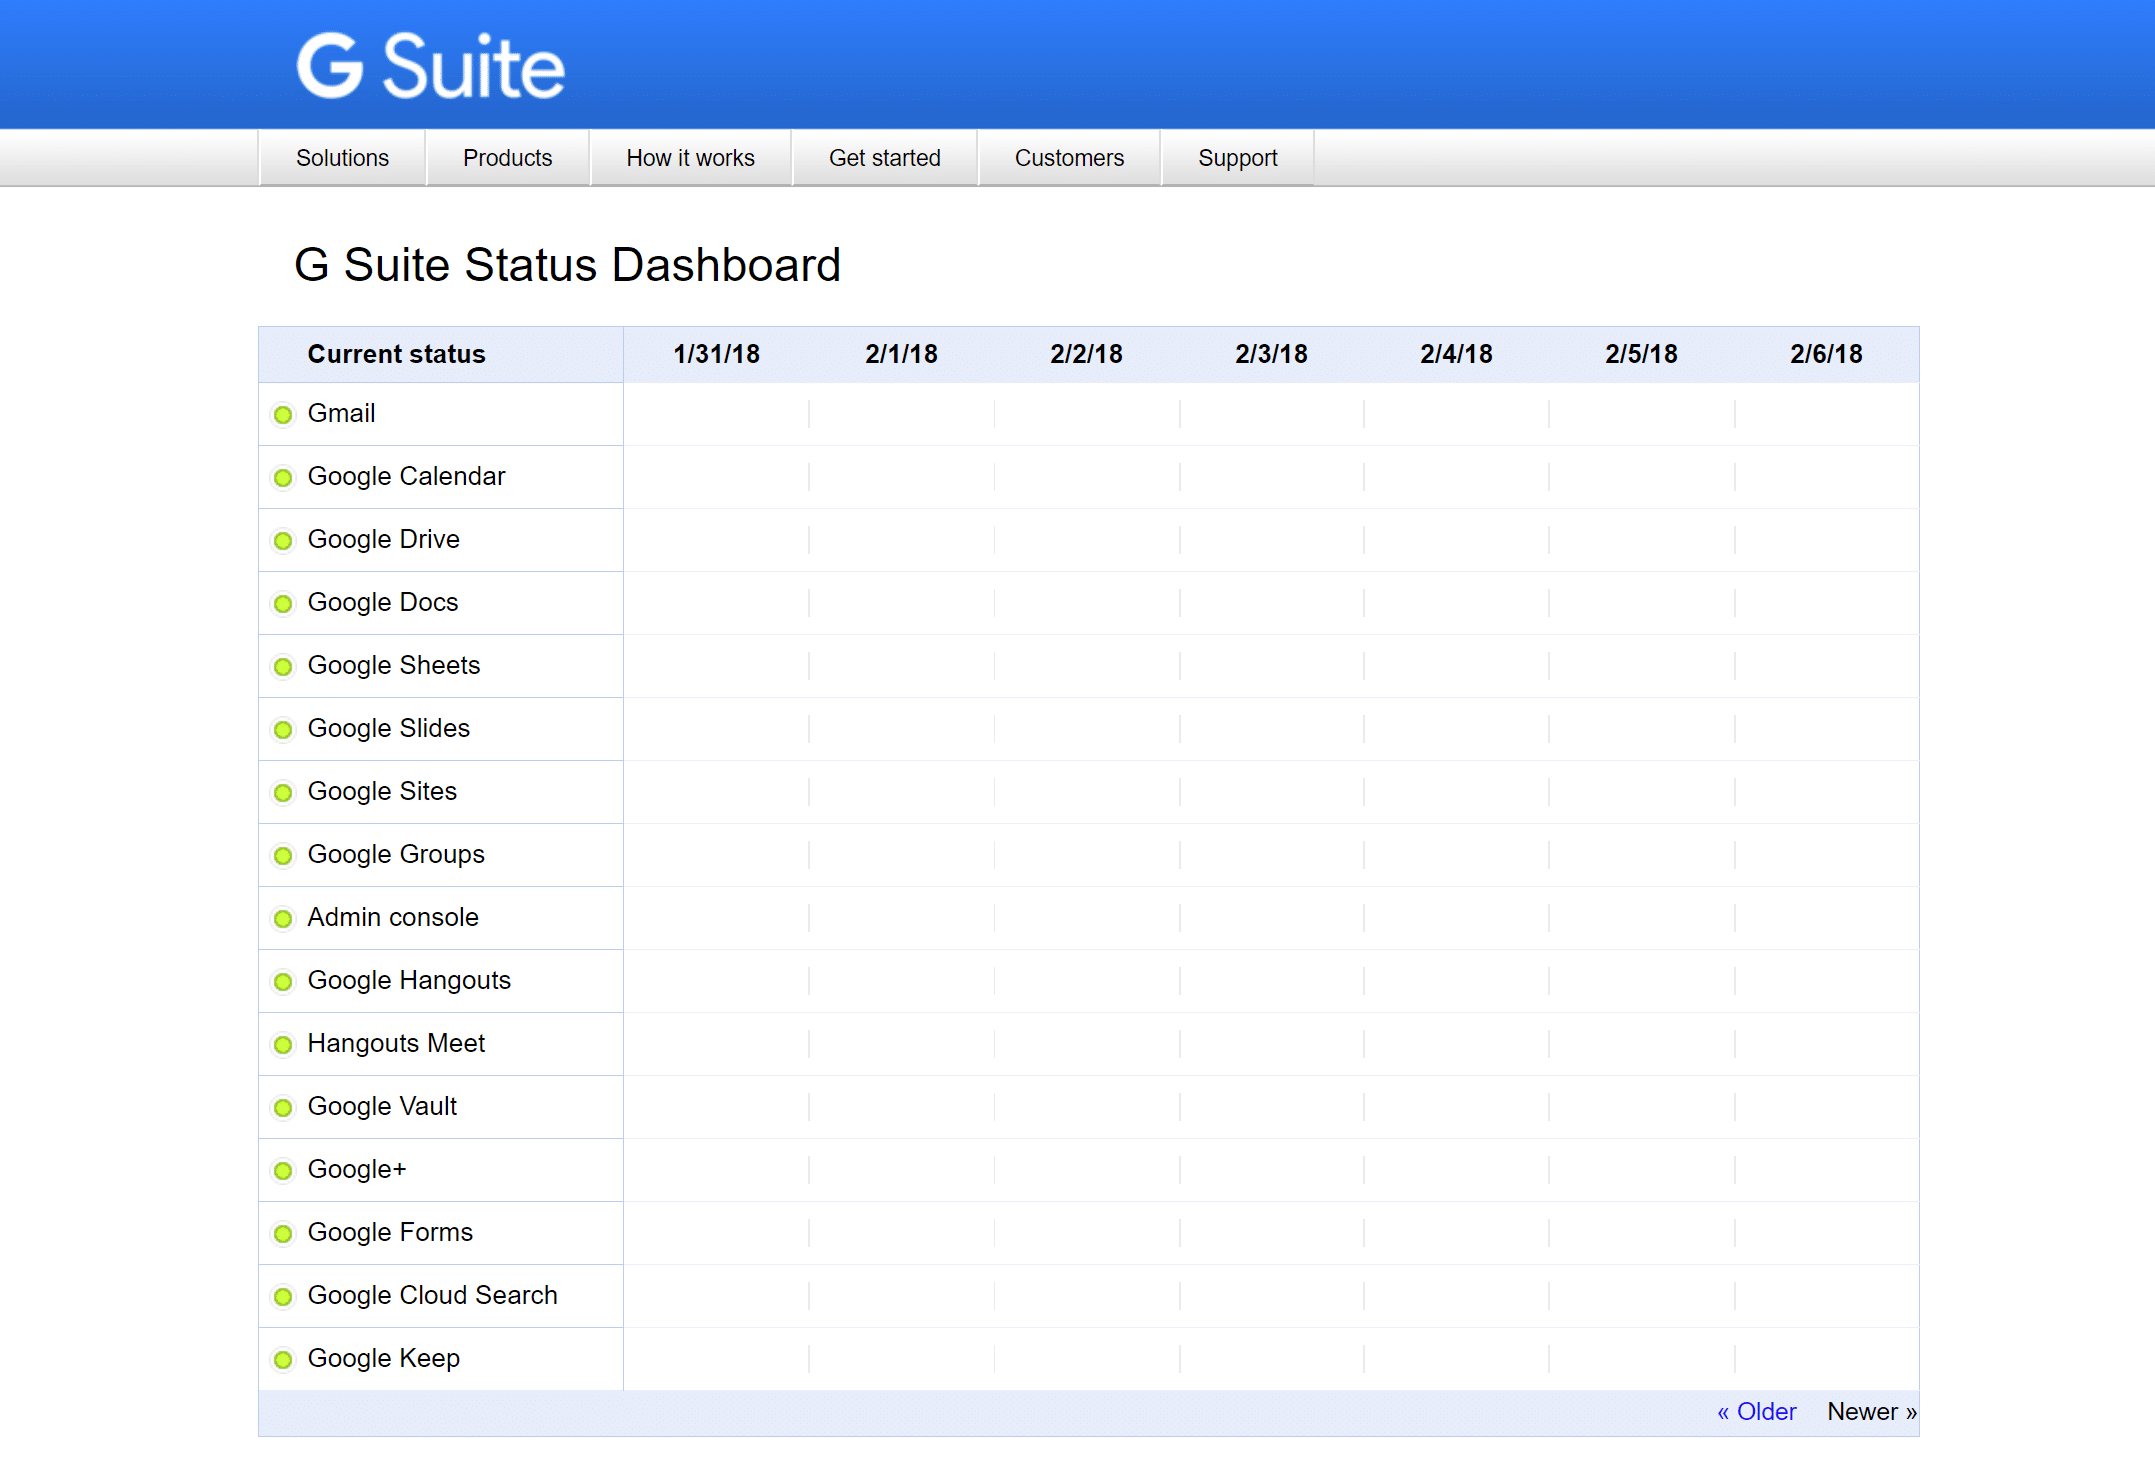Viewport: 2155px width, 1458px height.
Task: Select the Google Groups row label
Action: (x=395, y=854)
